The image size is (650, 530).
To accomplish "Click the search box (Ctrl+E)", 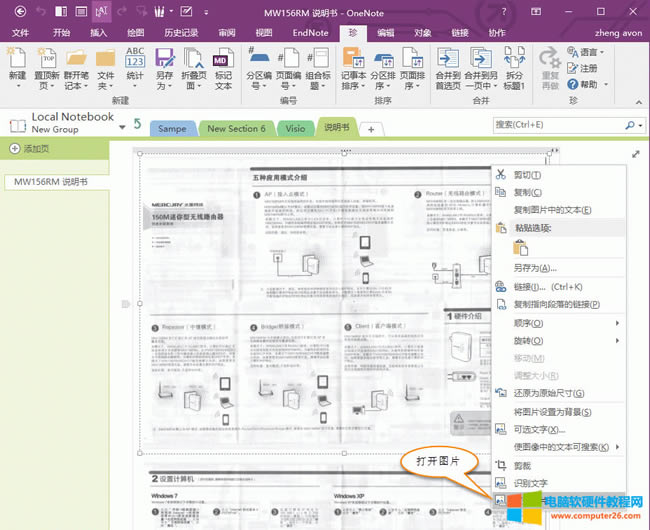I will 558,125.
